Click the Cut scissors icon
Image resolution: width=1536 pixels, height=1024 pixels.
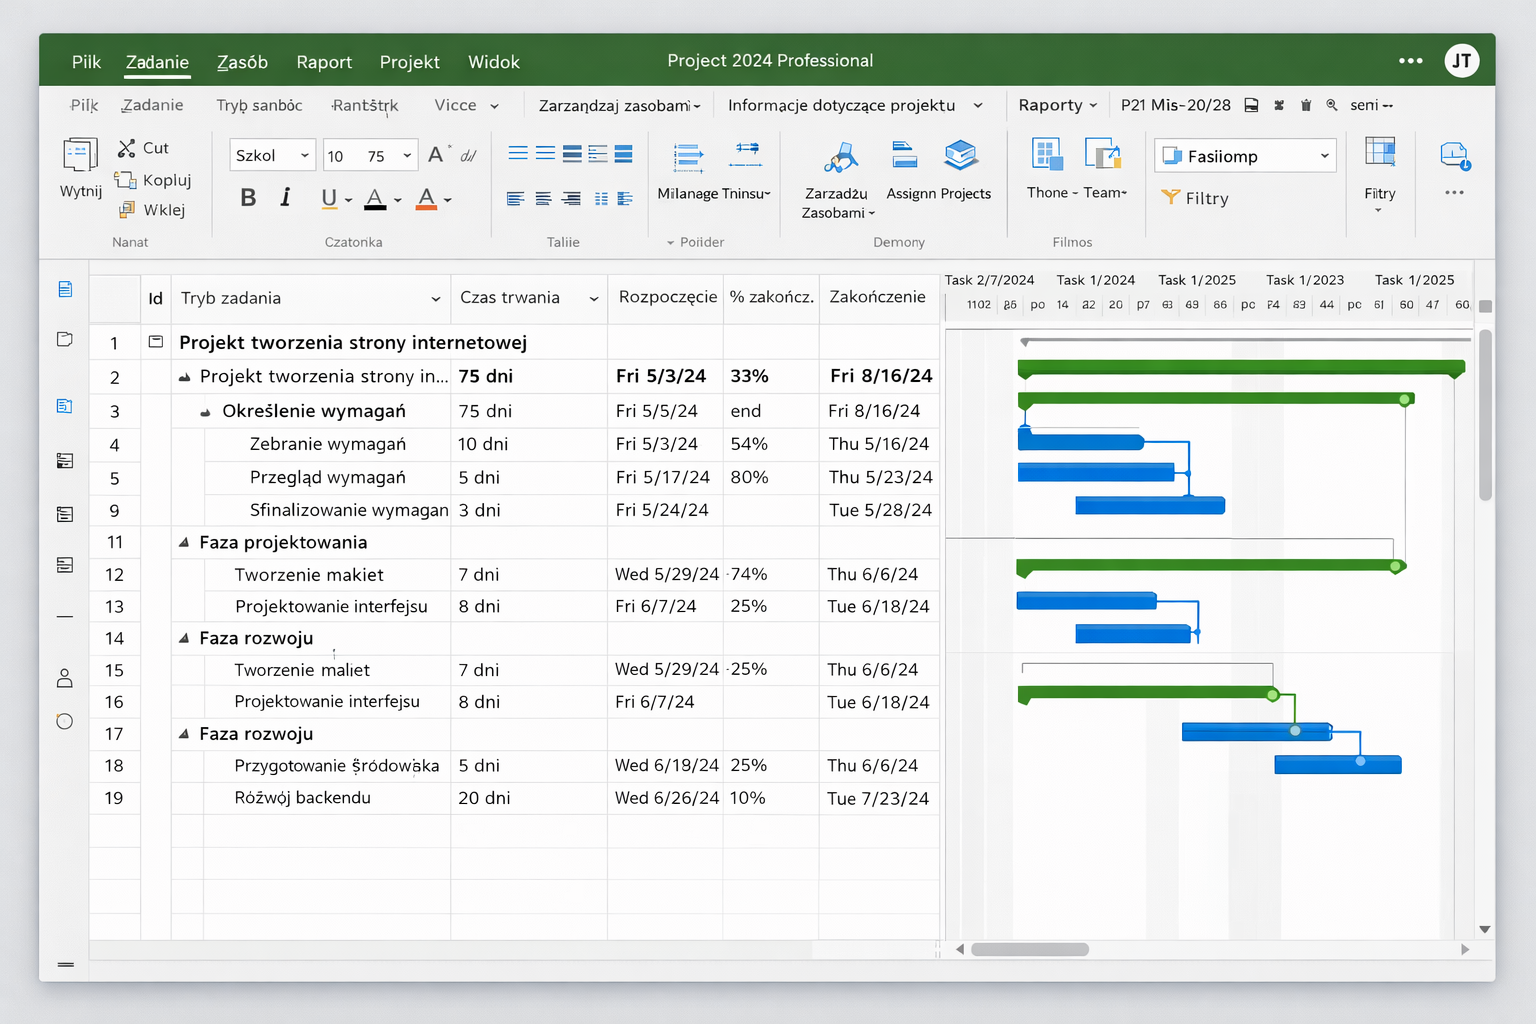pyautogui.click(x=126, y=148)
